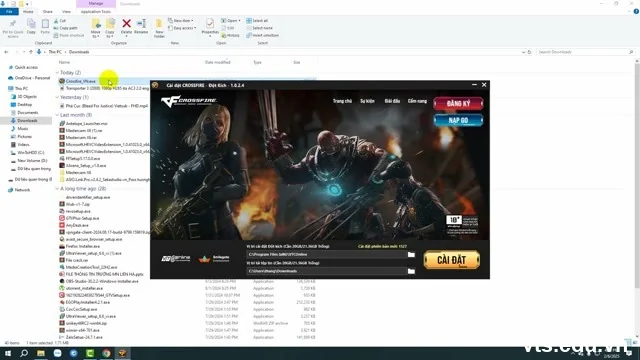Collapse the Today (2) group
Image resolution: width=640 pixels, height=360 pixels.
click(57, 72)
